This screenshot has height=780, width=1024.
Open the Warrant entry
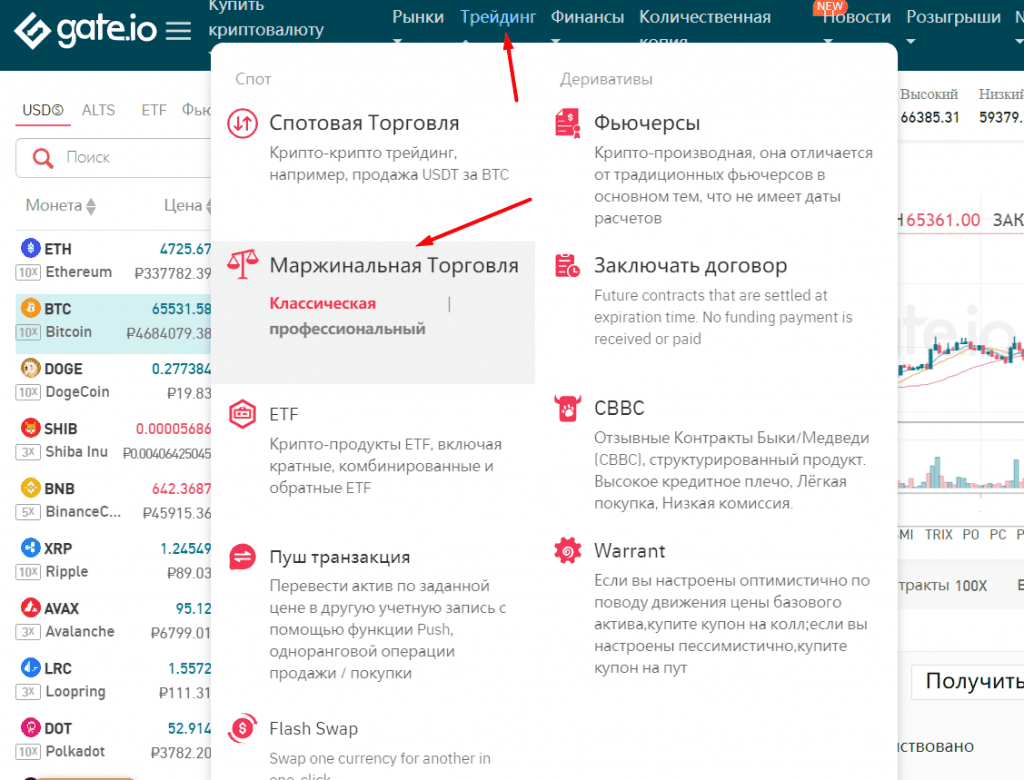tap(629, 551)
